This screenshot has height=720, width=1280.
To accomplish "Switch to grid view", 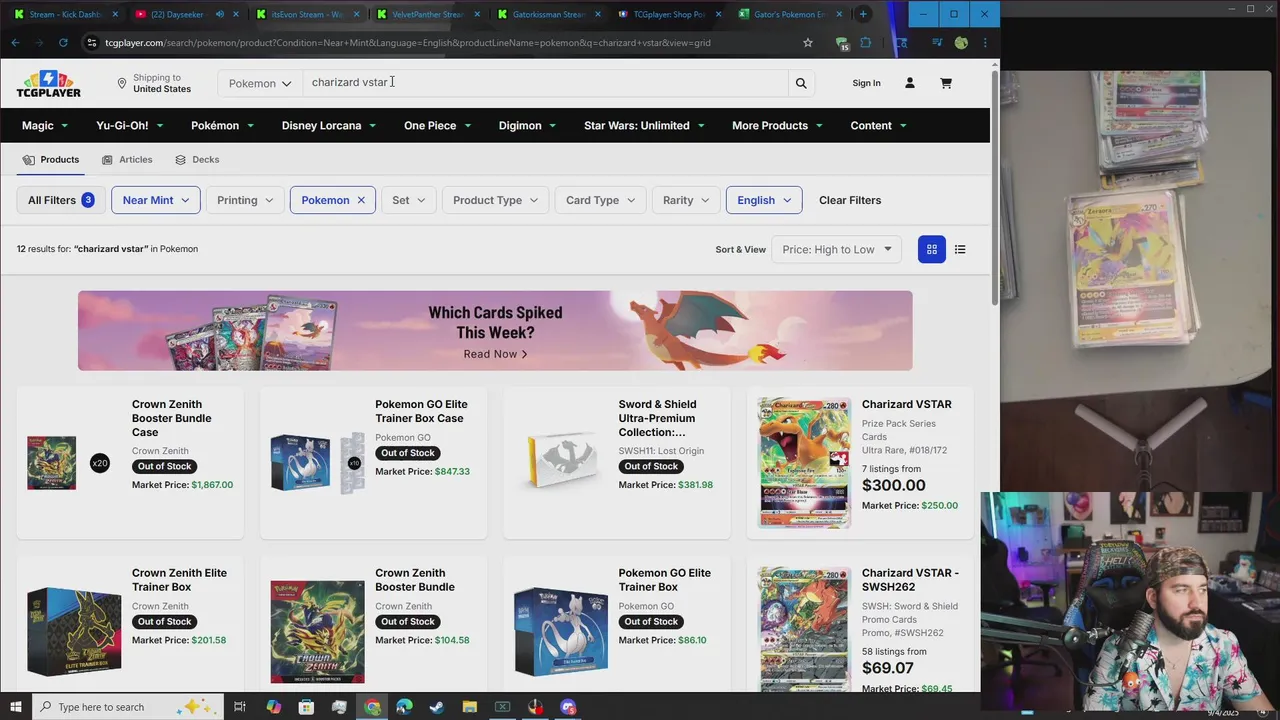I will [x=931, y=249].
